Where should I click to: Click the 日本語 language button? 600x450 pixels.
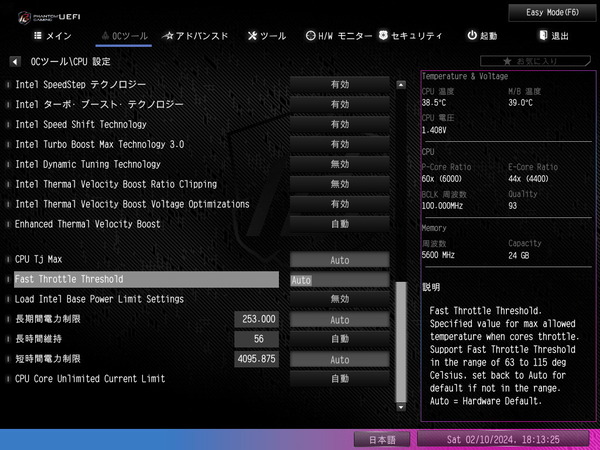click(384, 439)
